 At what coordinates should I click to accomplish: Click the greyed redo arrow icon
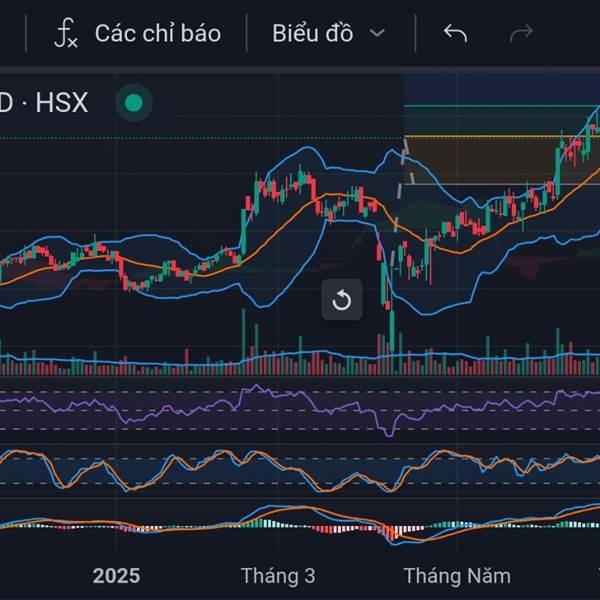(x=521, y=33)
